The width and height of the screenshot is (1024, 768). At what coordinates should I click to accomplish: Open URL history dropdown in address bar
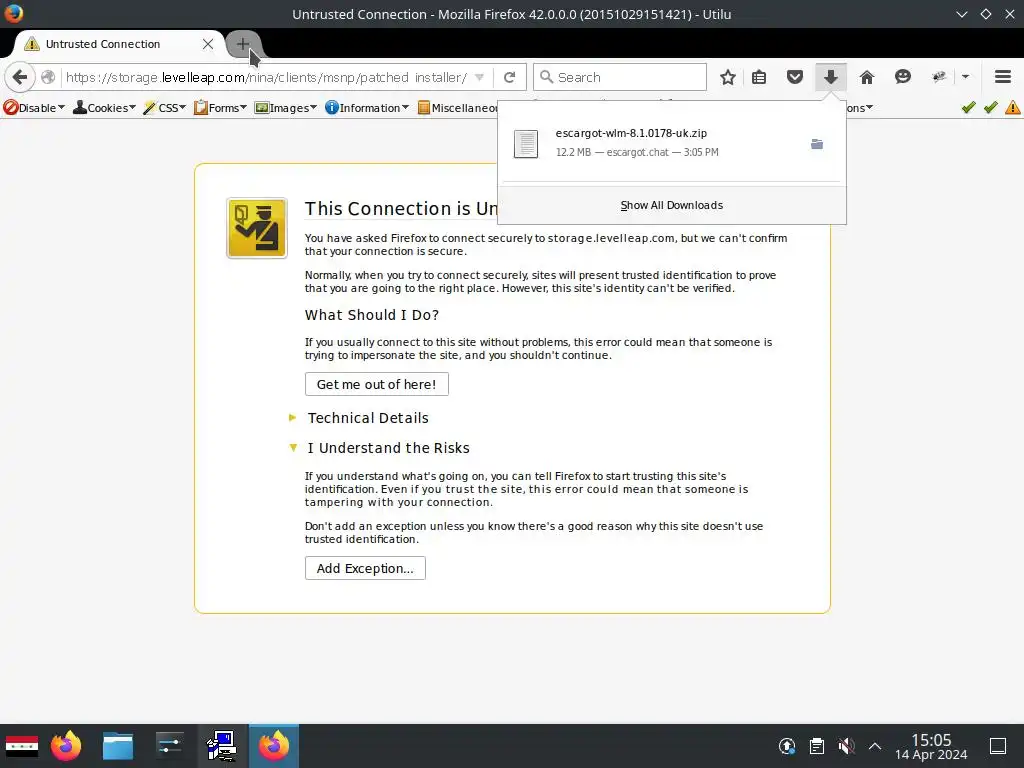(479, 77)
